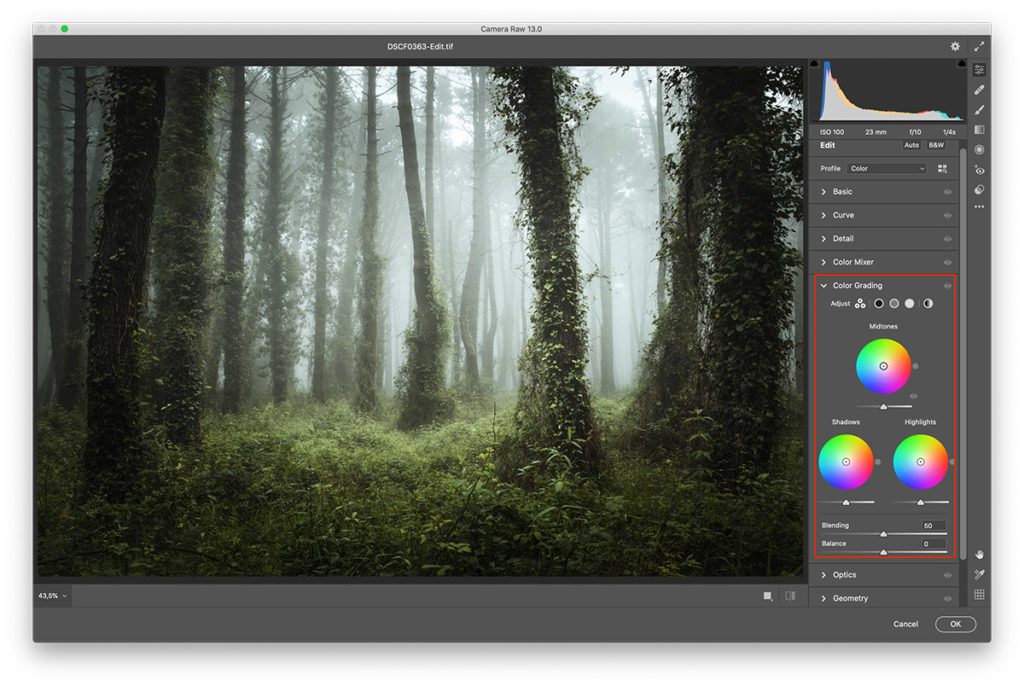Viewport: 1024px width, 686px height.
Task: Click the Balance slider handle
Action: (883, 552)
